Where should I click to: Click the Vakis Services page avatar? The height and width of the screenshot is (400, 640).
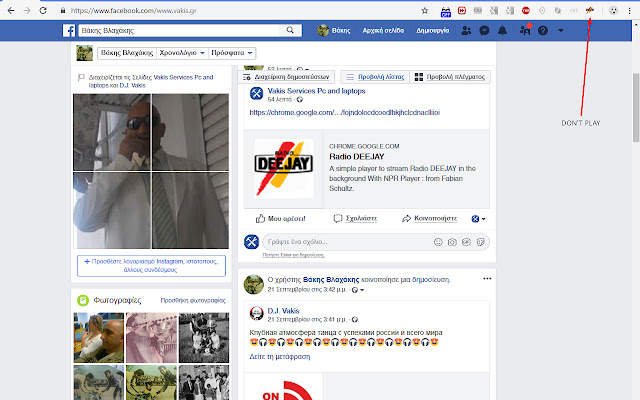[256, 93]
